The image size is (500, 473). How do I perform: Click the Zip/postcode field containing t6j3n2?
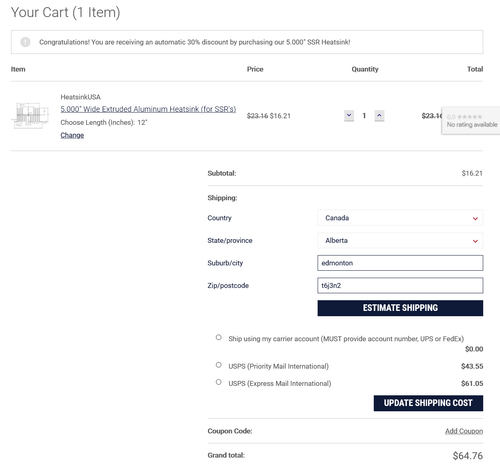(x=400, y=285)
